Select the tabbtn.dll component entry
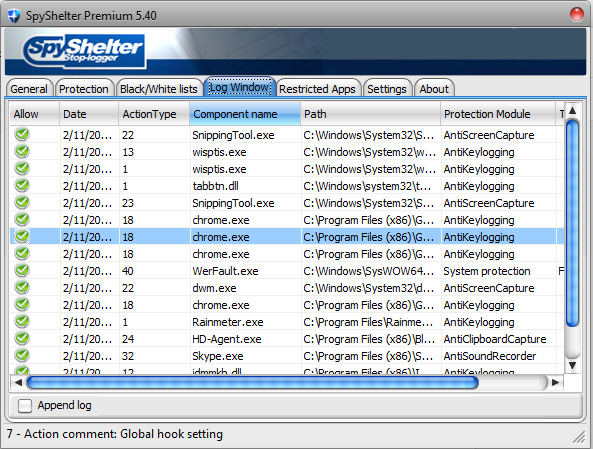593x449 pixels. (x=216, y=186)
